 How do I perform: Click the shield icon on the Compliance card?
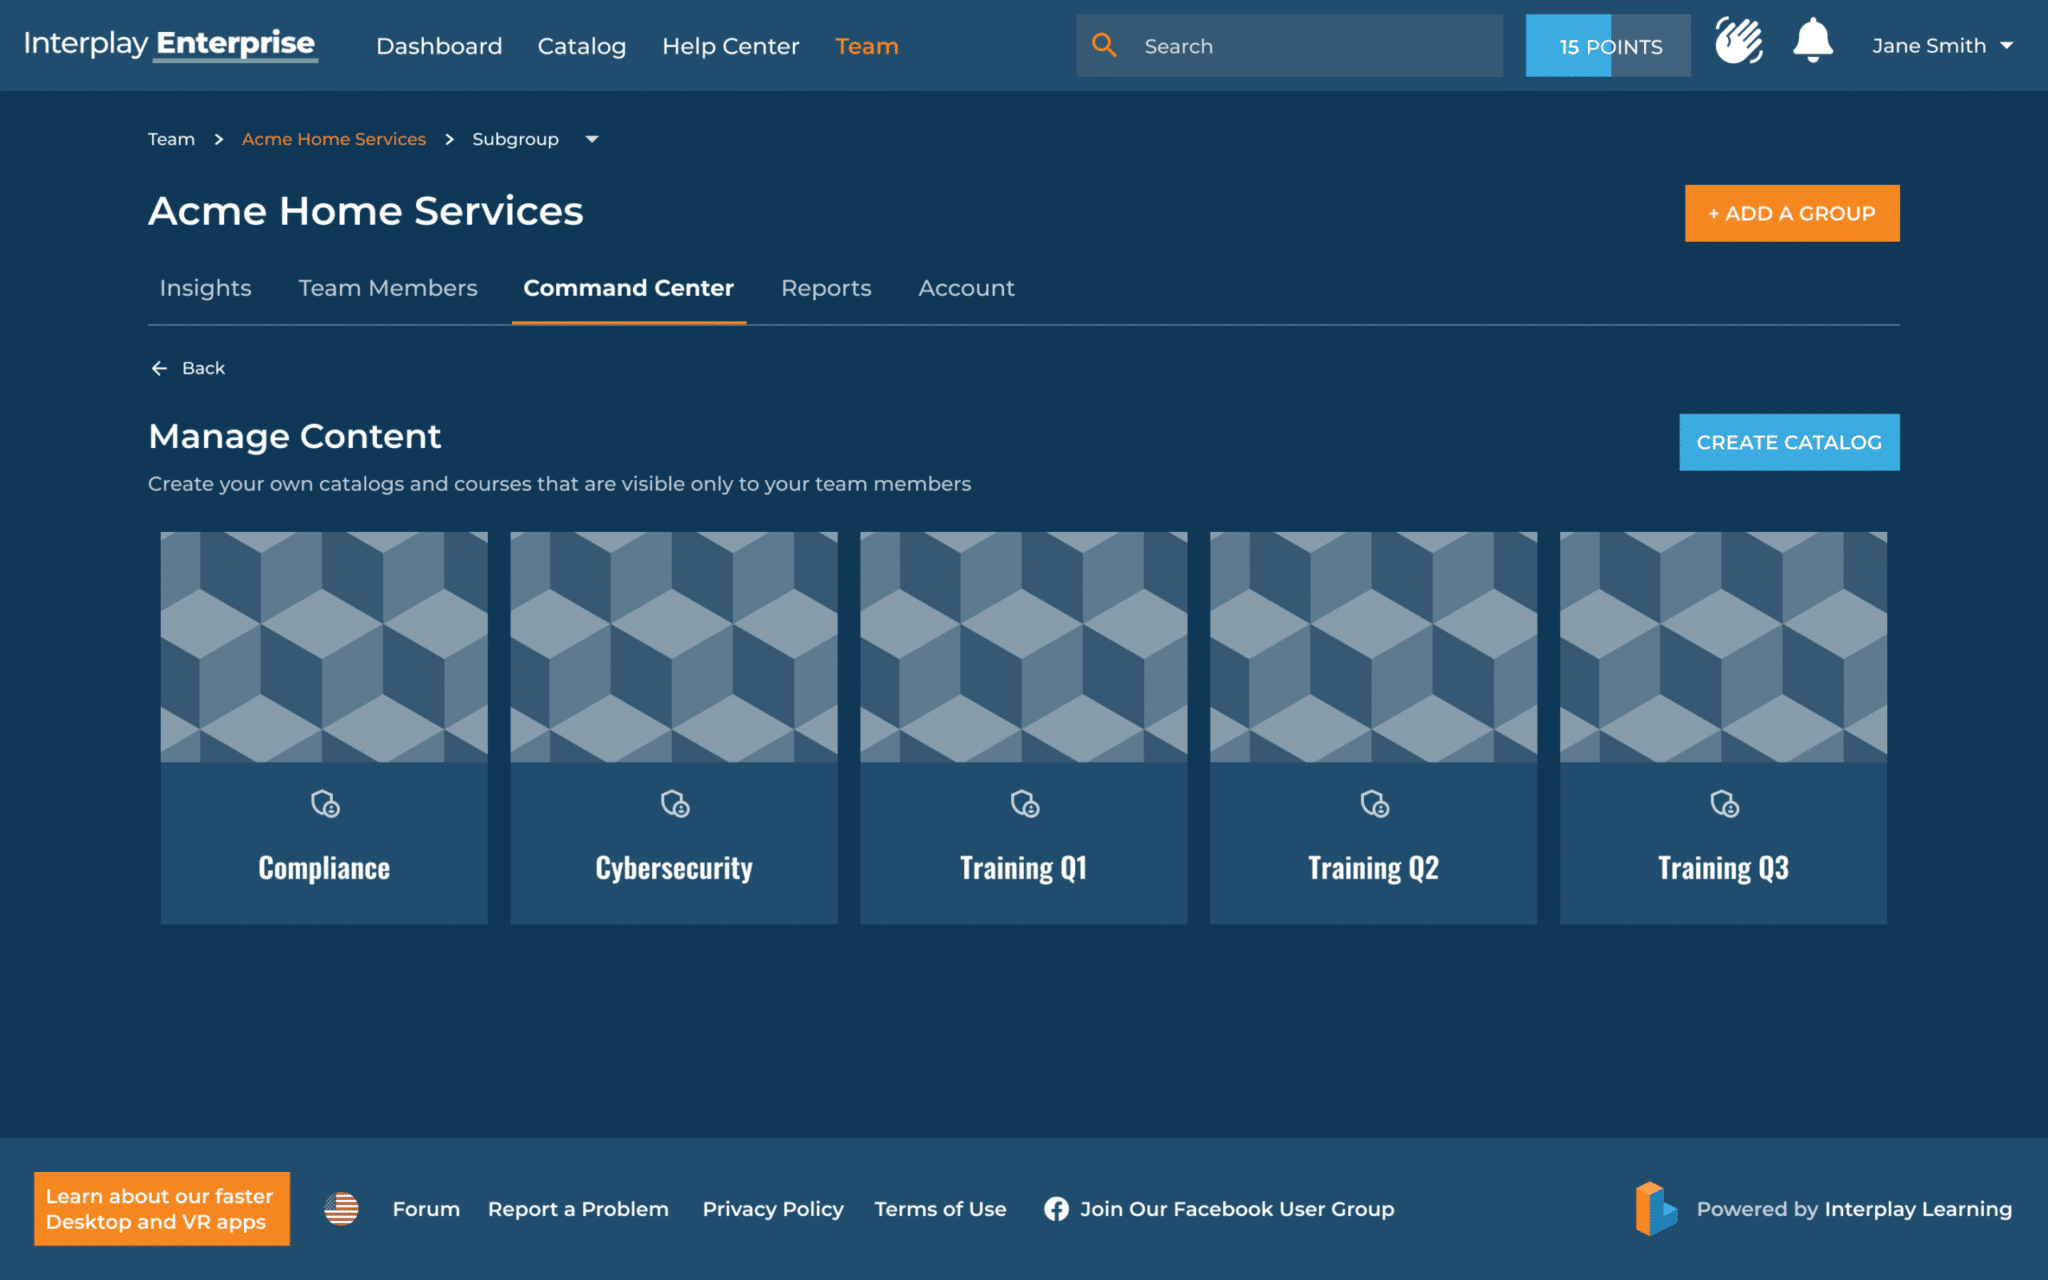(323, 804)
